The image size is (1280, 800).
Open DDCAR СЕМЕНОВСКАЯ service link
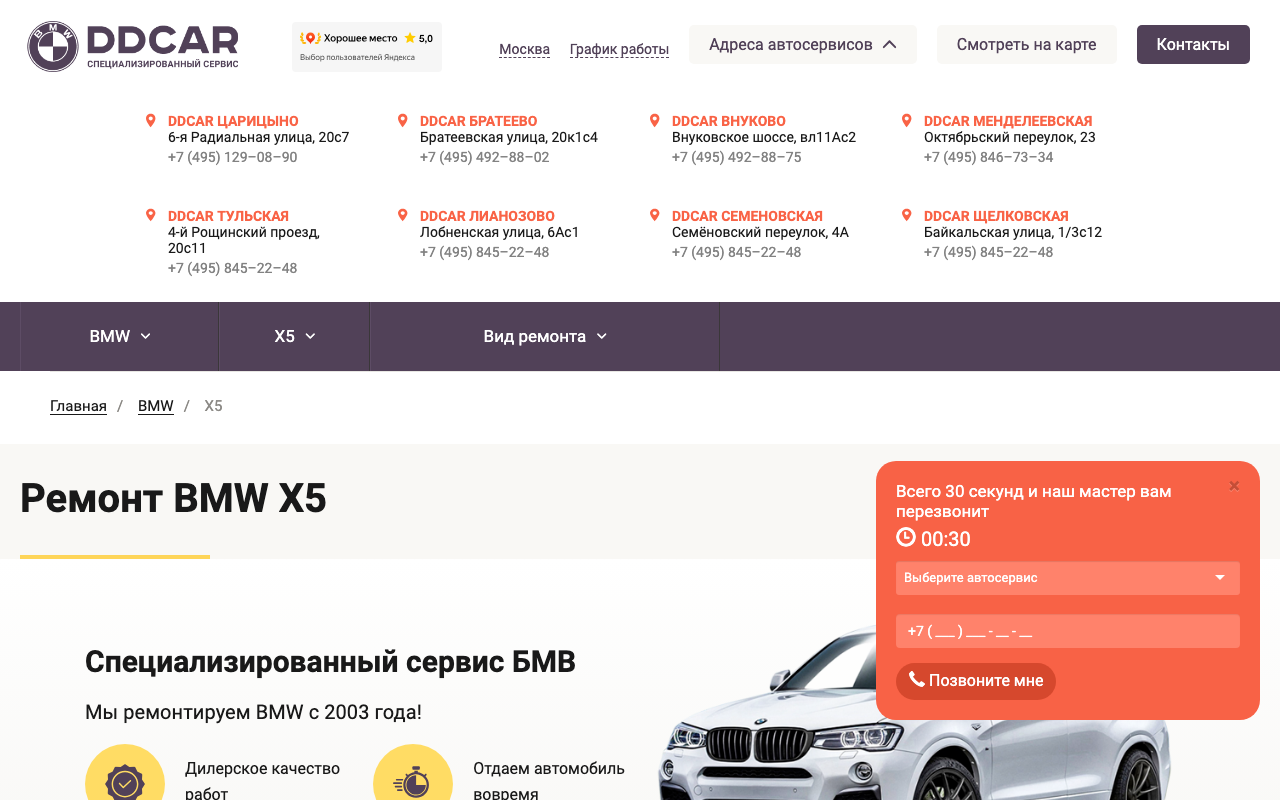pos(747,216)
